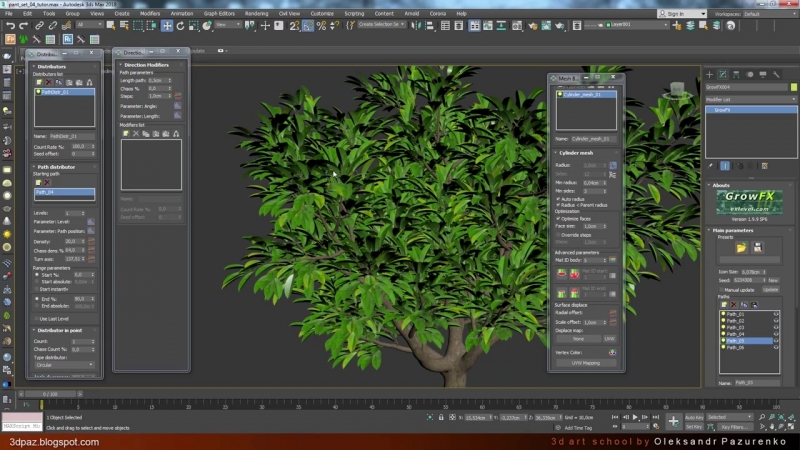Toggle the Percent Snap icon
Image resolution: width=800 pixels, height=450 pixels.
click(321, 26)
